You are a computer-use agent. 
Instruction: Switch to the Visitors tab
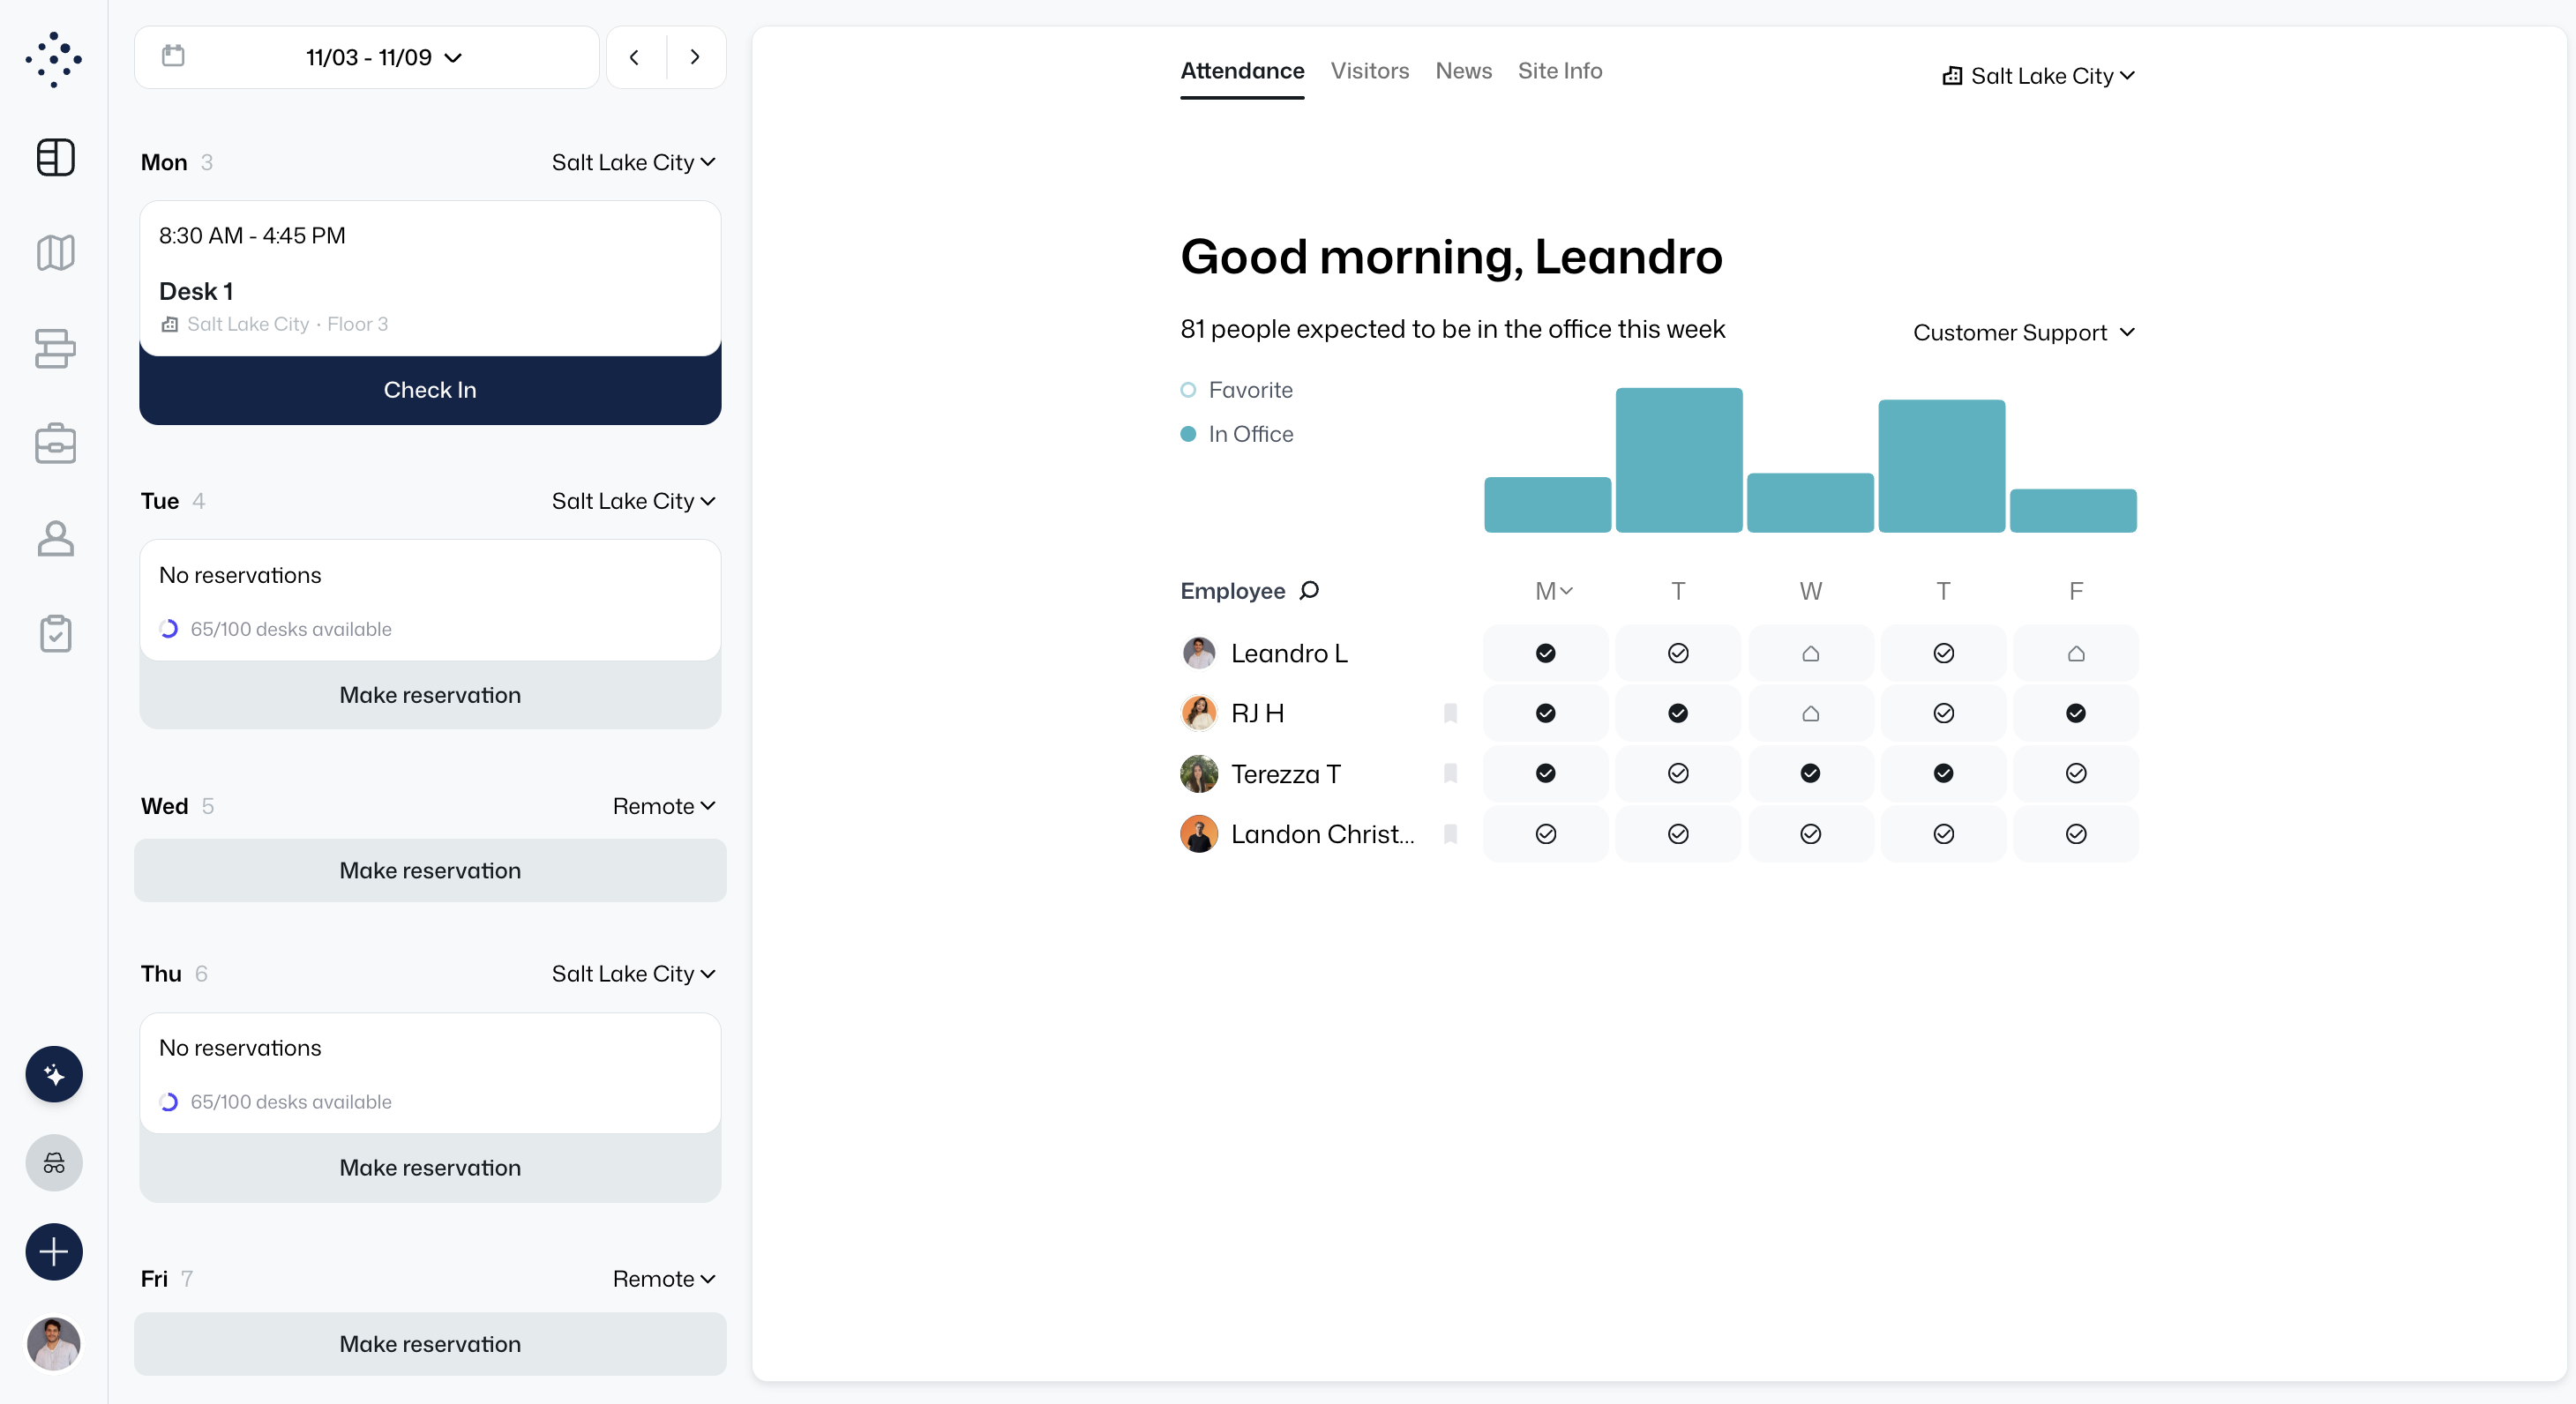[x=1369, y=71]
